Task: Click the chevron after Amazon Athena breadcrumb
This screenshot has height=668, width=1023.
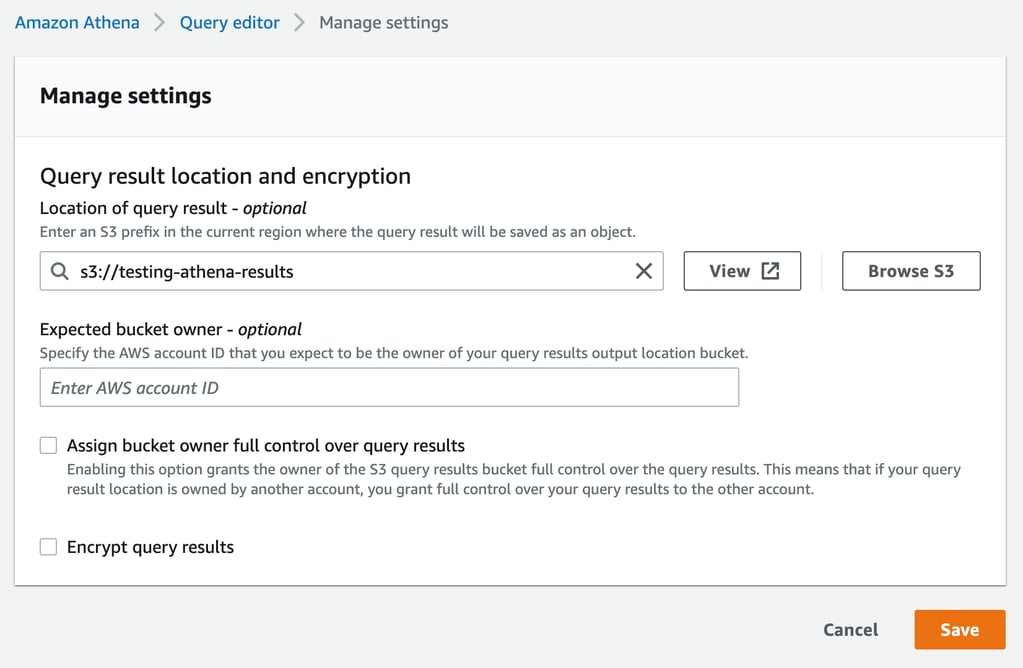Action: (x=160, y=22)
